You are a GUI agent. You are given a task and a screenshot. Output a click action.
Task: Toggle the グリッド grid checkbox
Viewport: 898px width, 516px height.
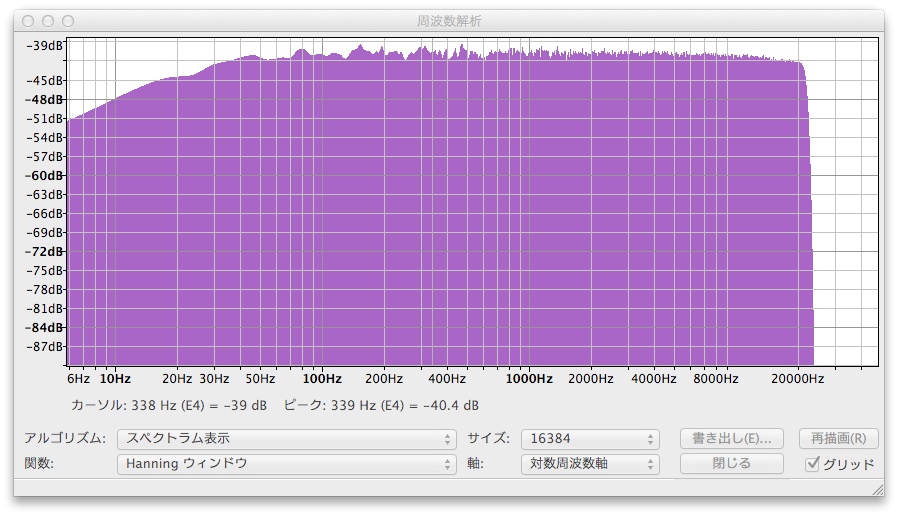812,464
